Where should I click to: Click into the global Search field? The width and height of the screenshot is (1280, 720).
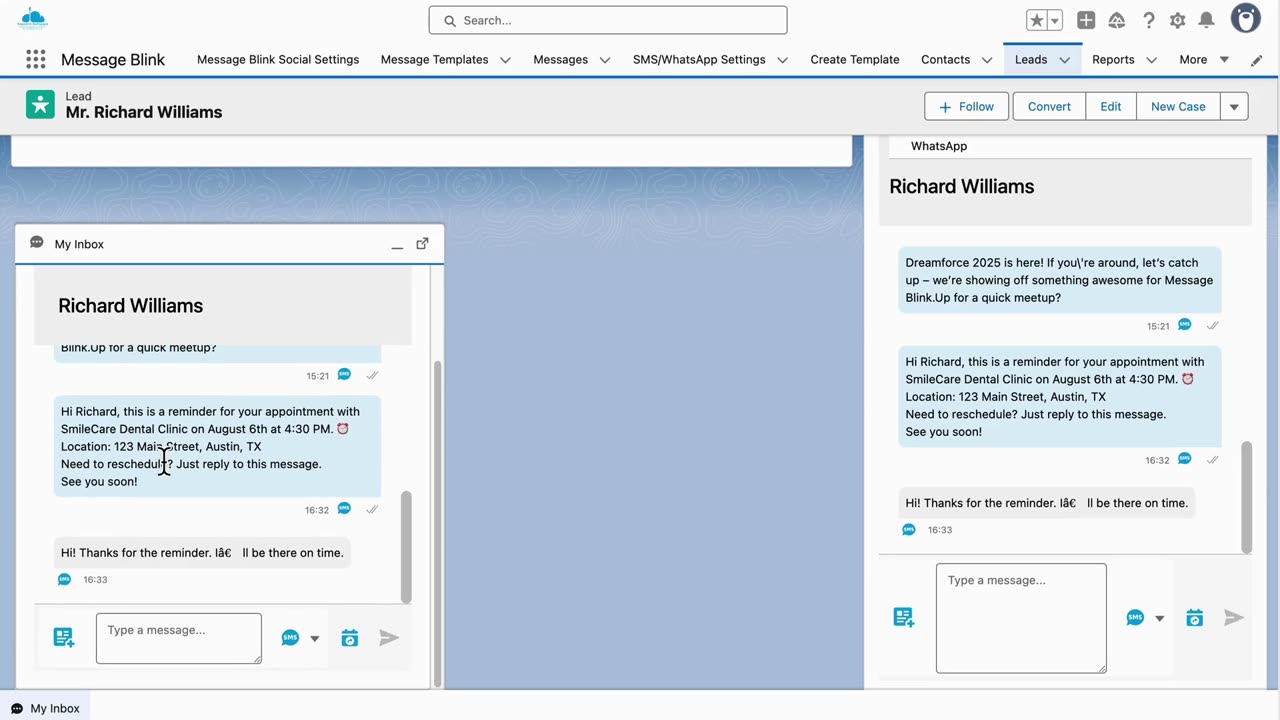coord(608,20)
